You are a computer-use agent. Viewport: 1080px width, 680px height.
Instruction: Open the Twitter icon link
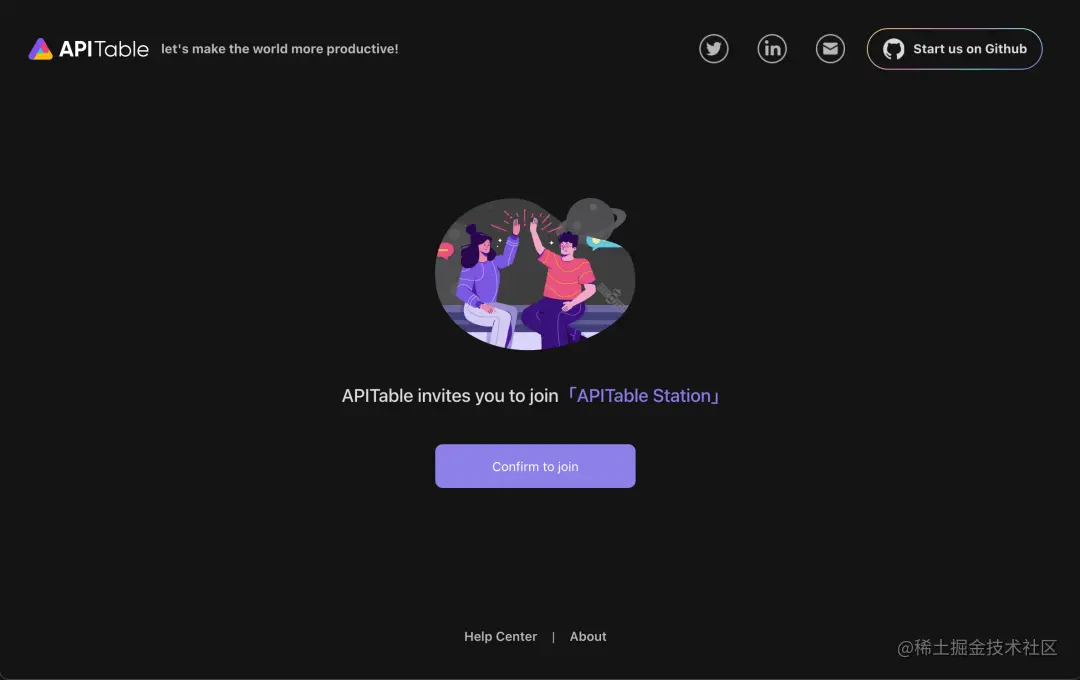tap(714, 49)
